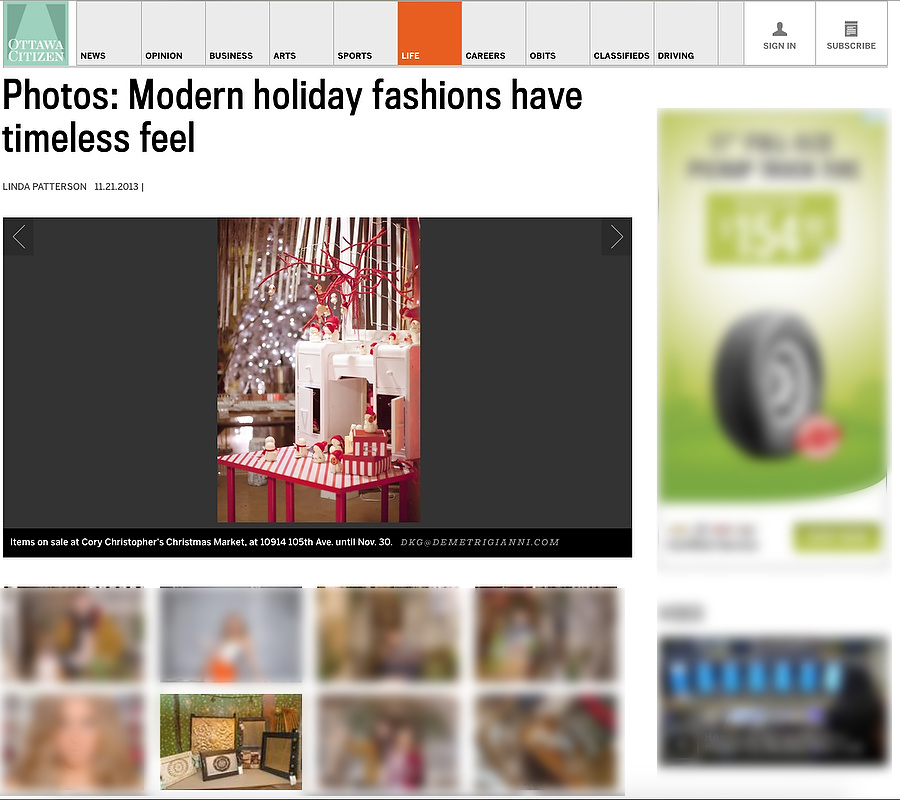Image resolution: width=900 pixels, height=800 pixels.
Task: Click the tire advertisement banner
Action: click(x=773, y=340)
